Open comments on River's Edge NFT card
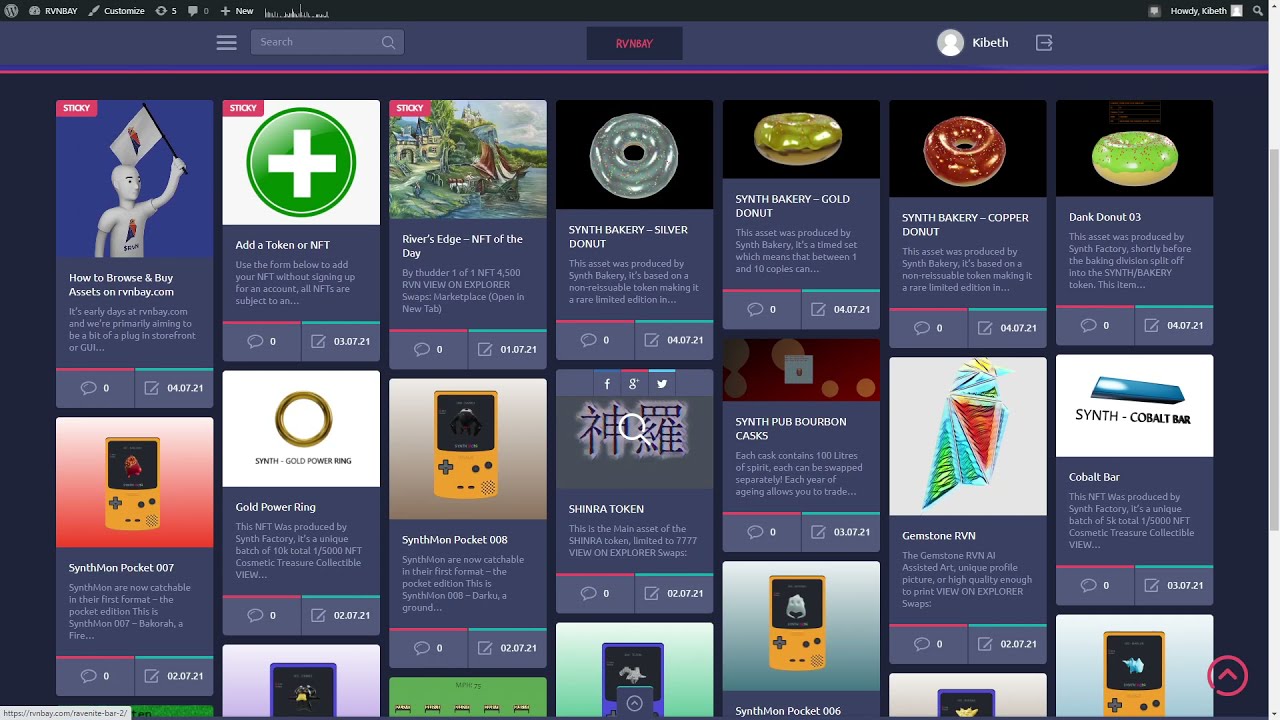1280x720 pixels. click(x=428, y=349)
